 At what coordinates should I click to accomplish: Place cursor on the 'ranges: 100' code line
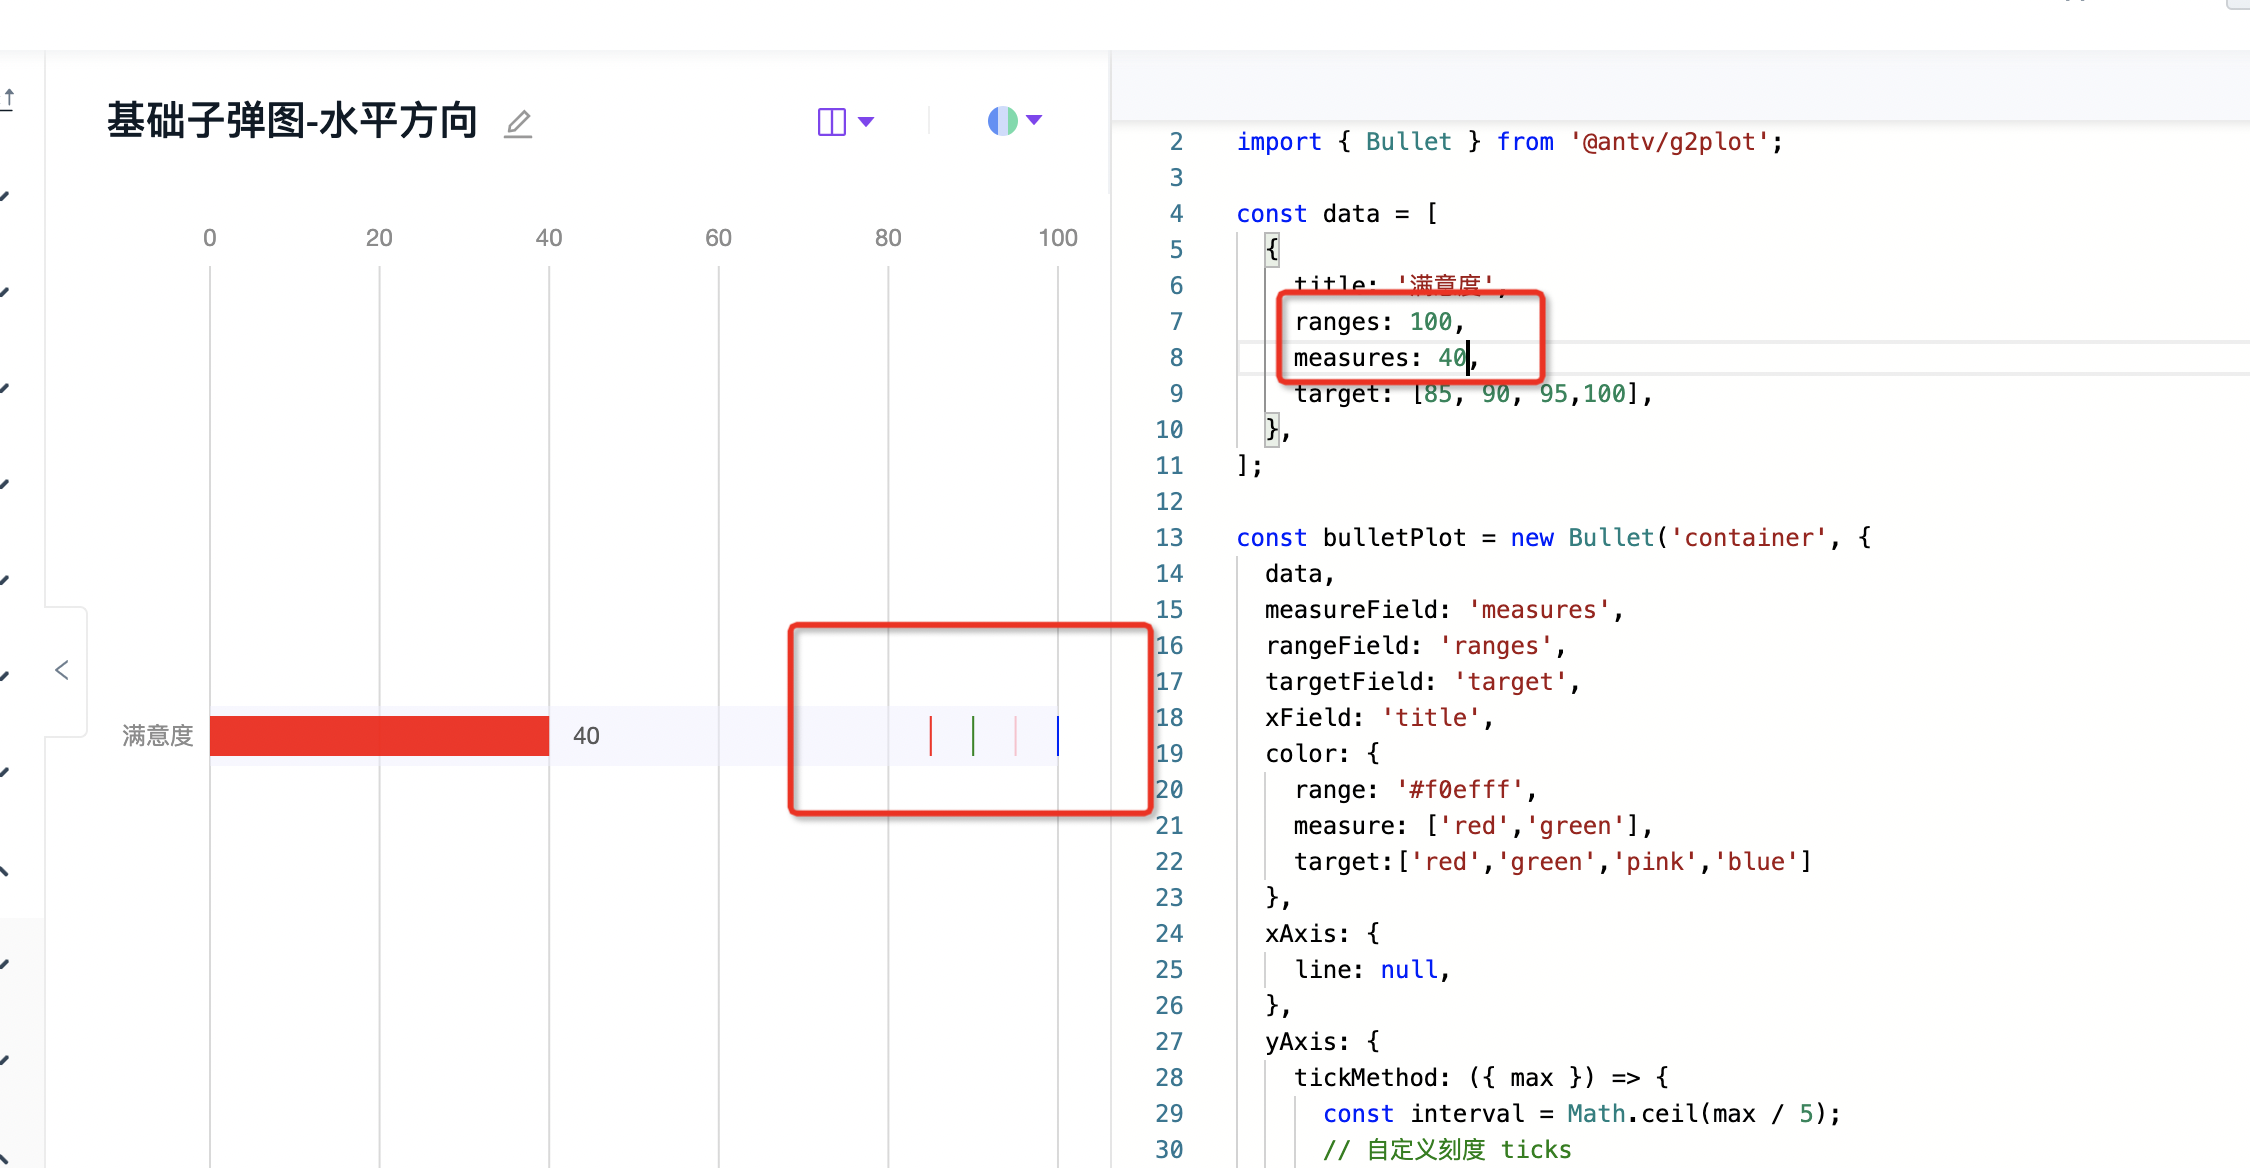pyautogui.click(x=1378, y=322)
